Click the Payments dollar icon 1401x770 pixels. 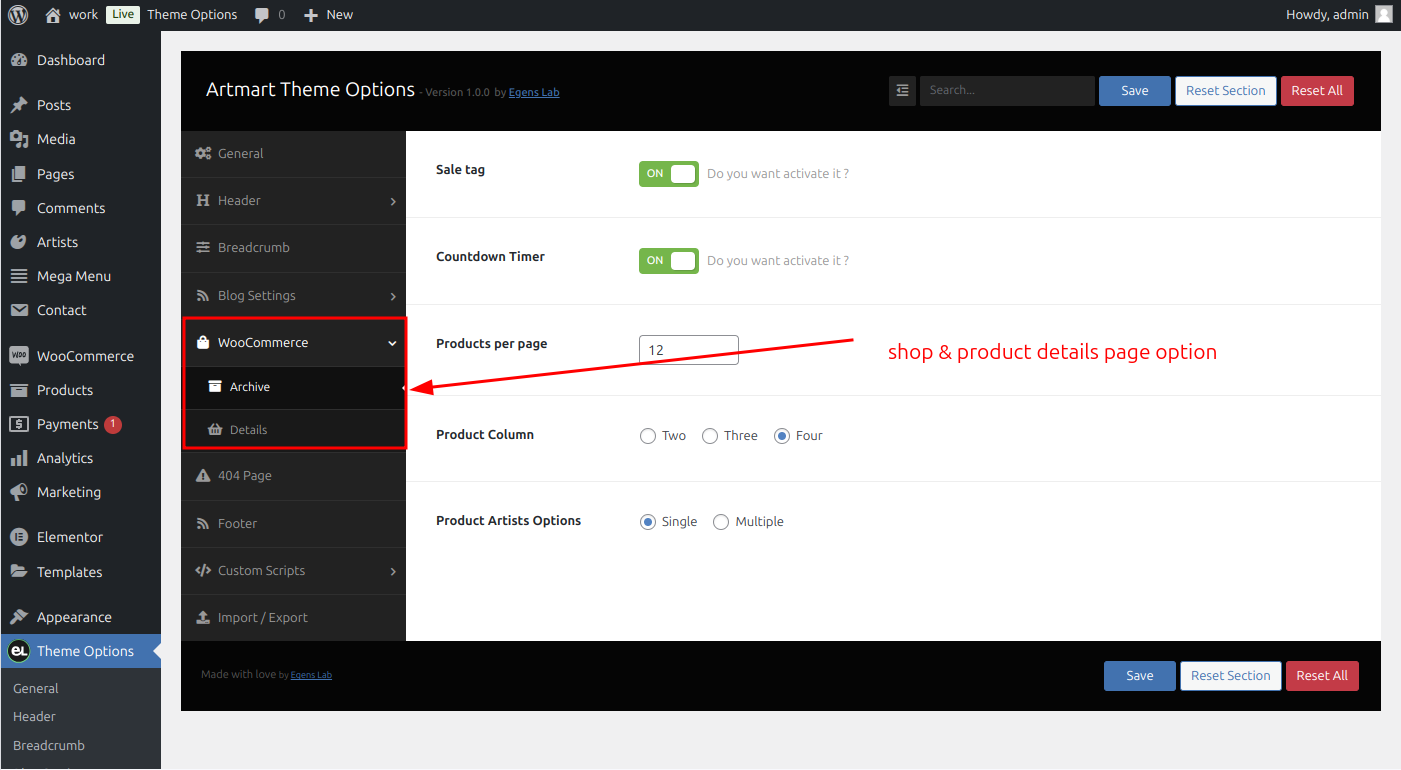19,424
